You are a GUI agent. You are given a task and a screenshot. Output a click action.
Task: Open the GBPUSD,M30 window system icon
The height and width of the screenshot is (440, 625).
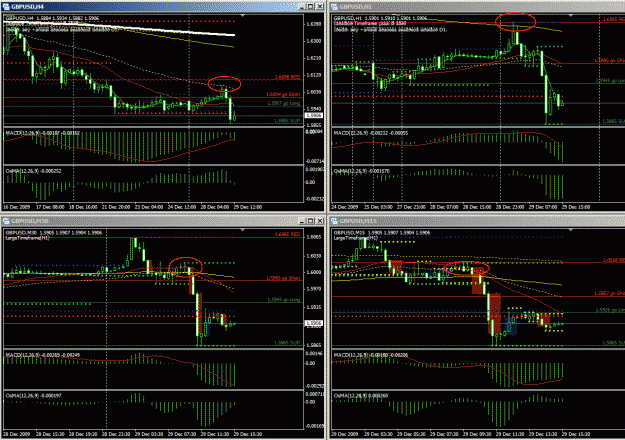(x=6, y=221)
